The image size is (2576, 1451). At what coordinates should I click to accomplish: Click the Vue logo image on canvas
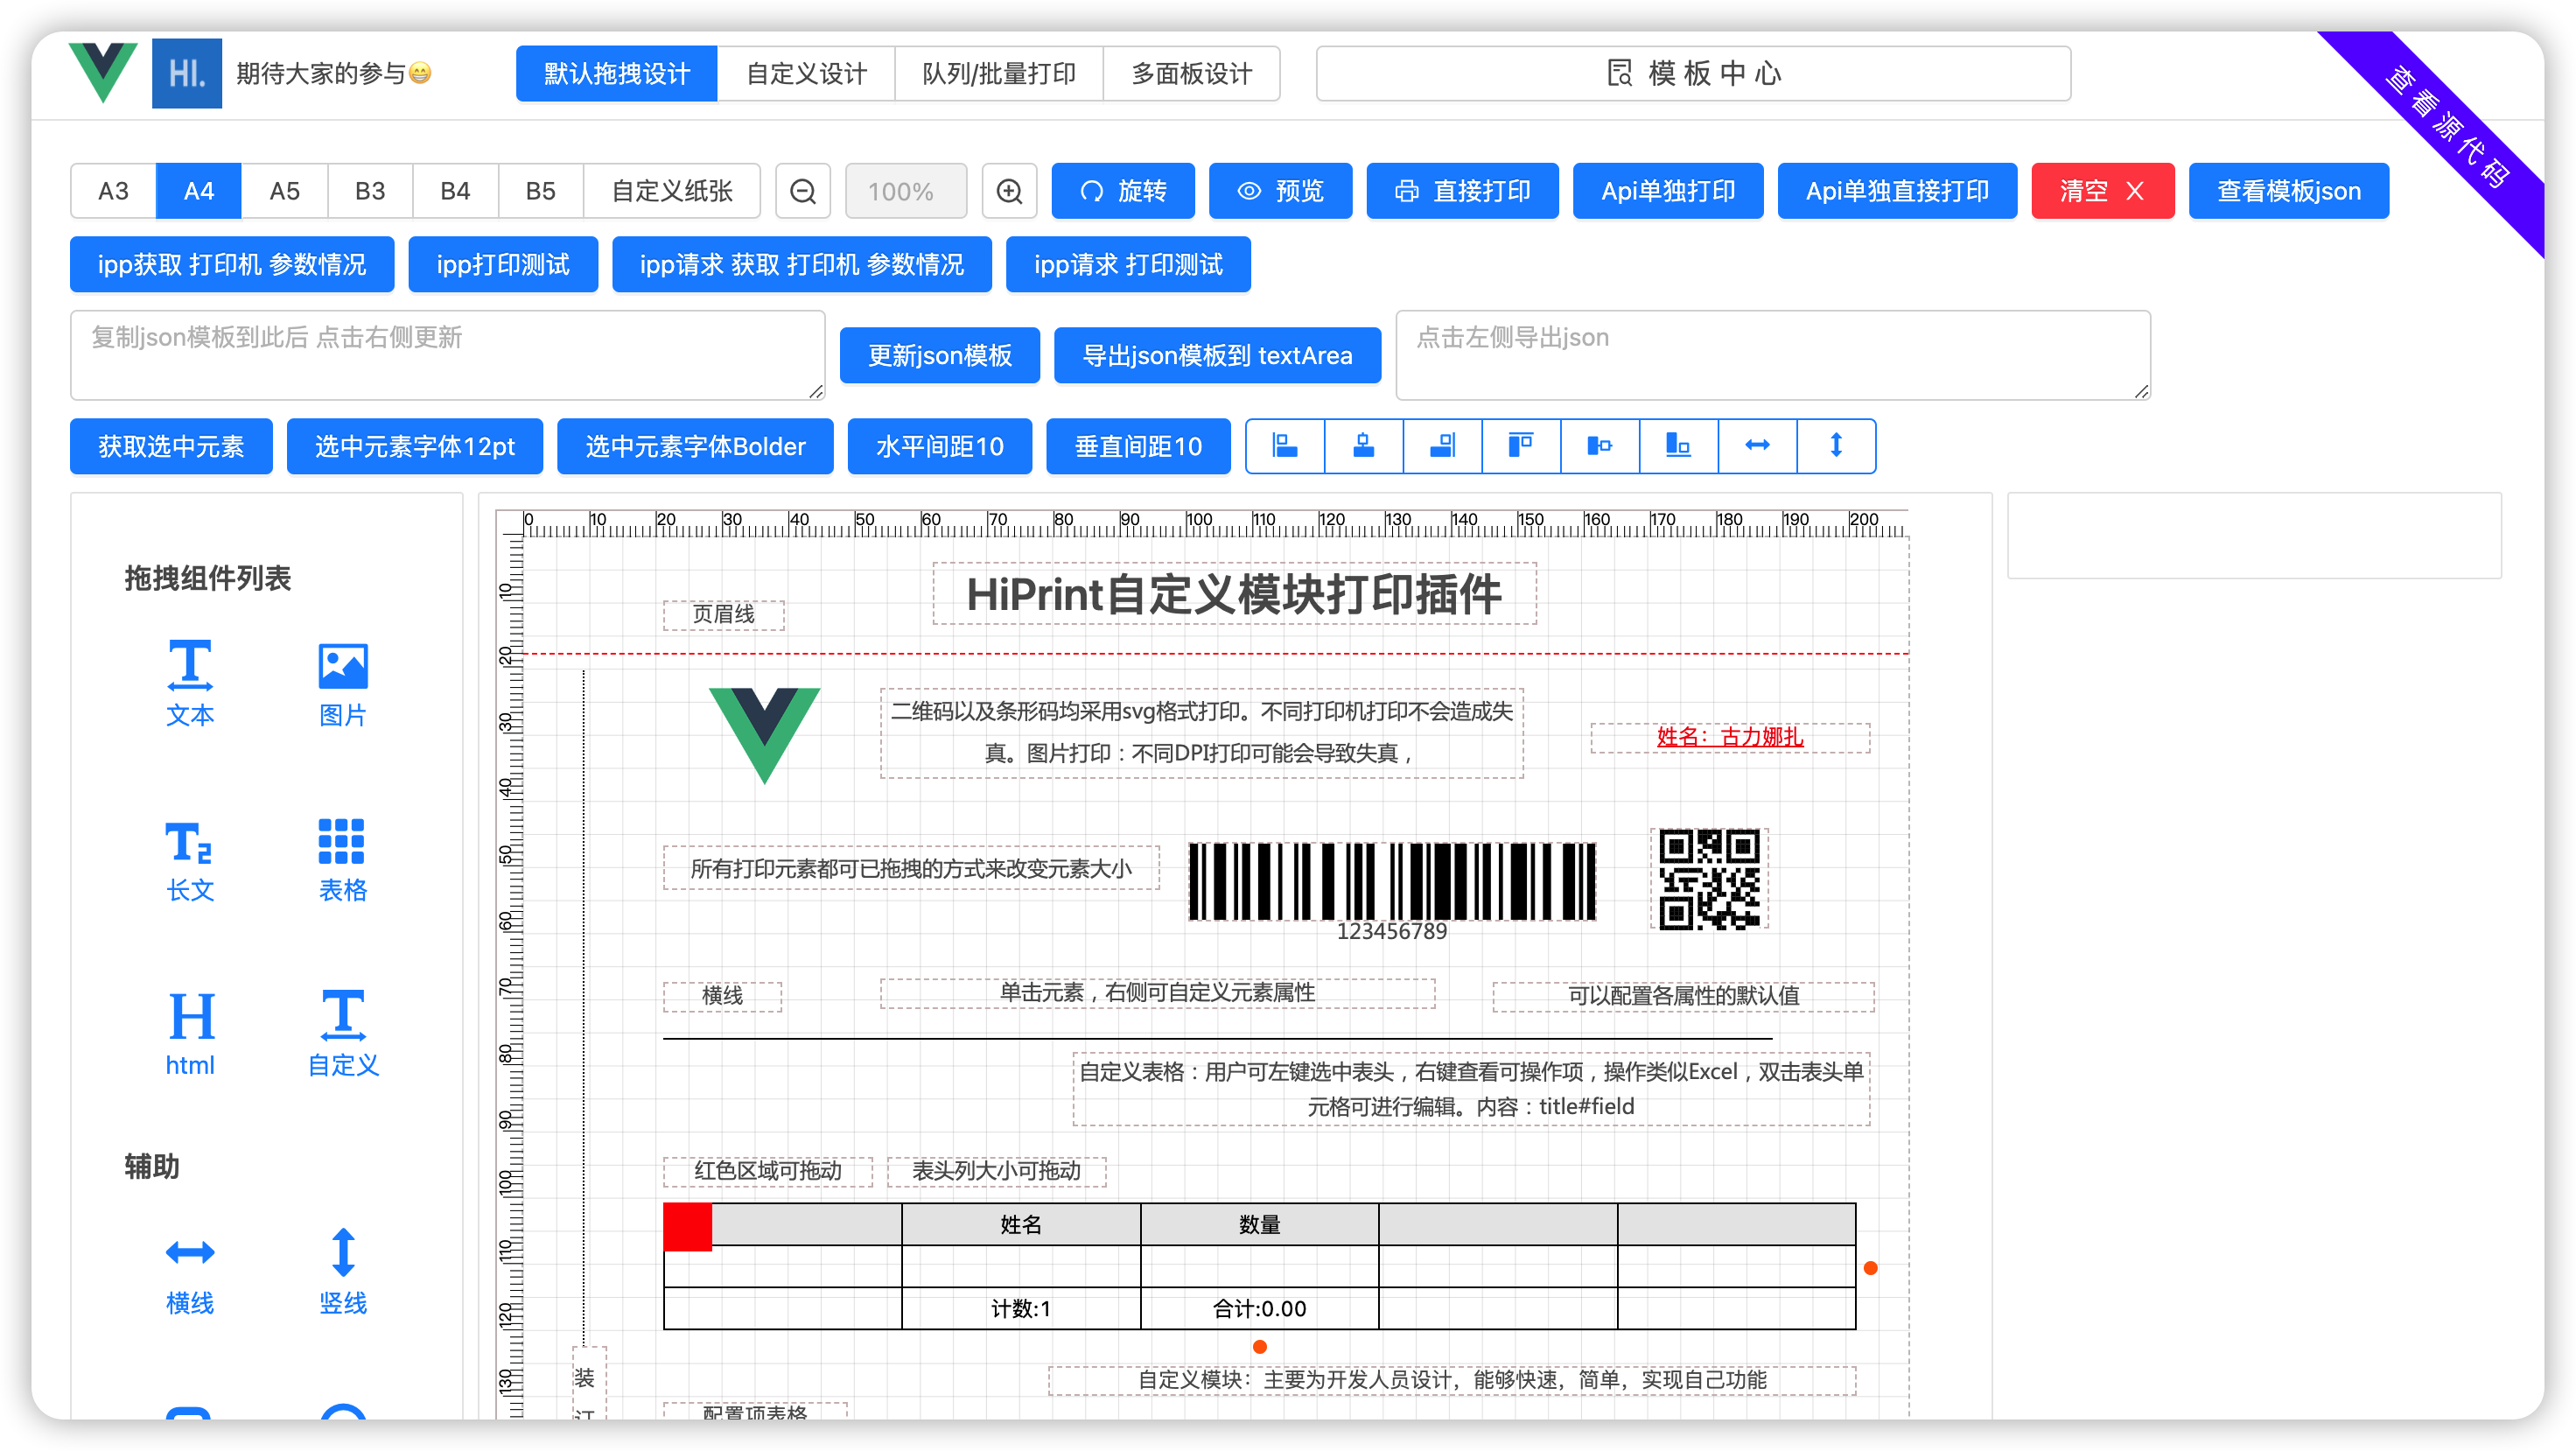click(x=765, y=735)
